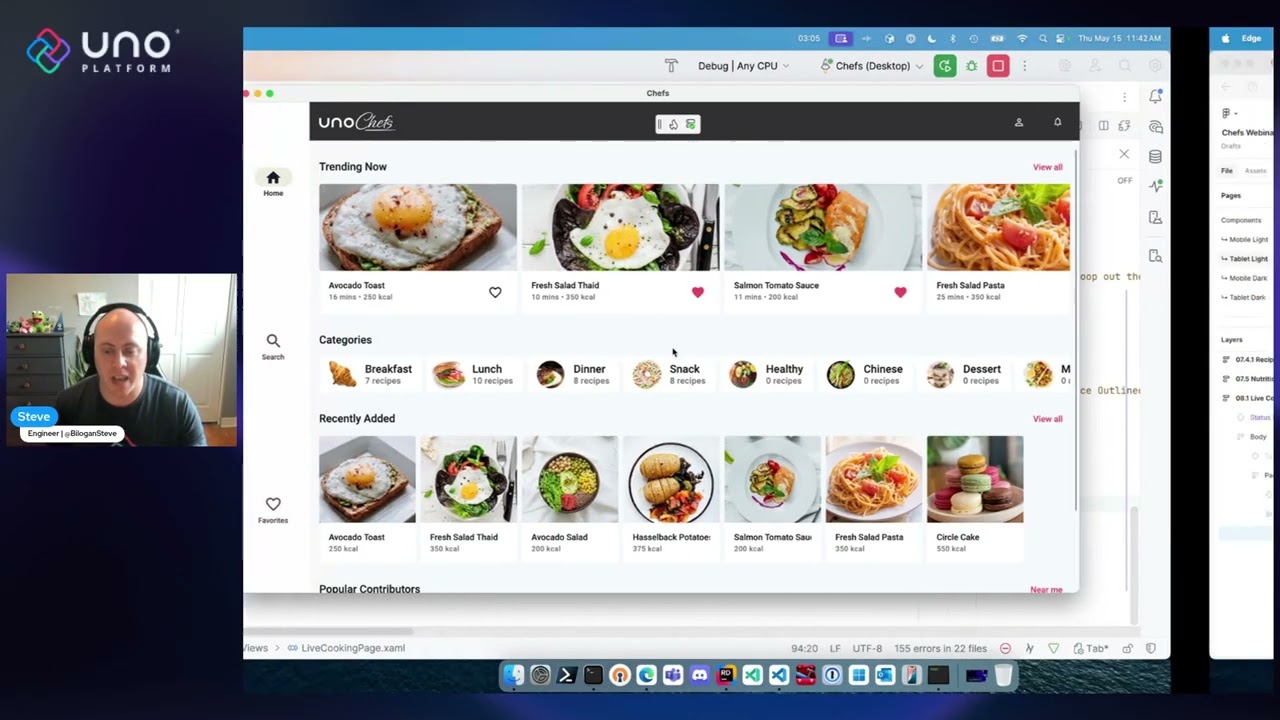
Task: Select Breakfast category
Action: coord(371,374)
